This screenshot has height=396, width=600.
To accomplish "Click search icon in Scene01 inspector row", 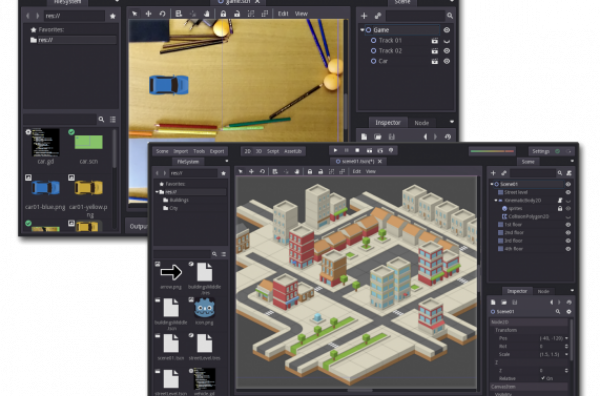I will click(558, 311).
